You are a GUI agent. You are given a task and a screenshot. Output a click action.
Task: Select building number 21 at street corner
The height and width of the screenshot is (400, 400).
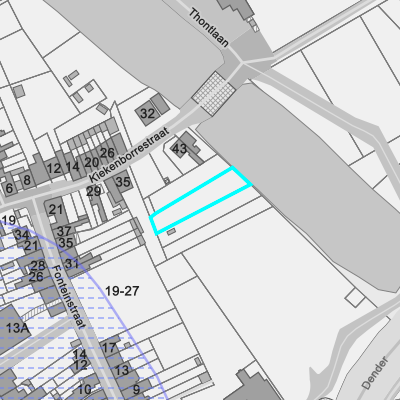point(56,210)
